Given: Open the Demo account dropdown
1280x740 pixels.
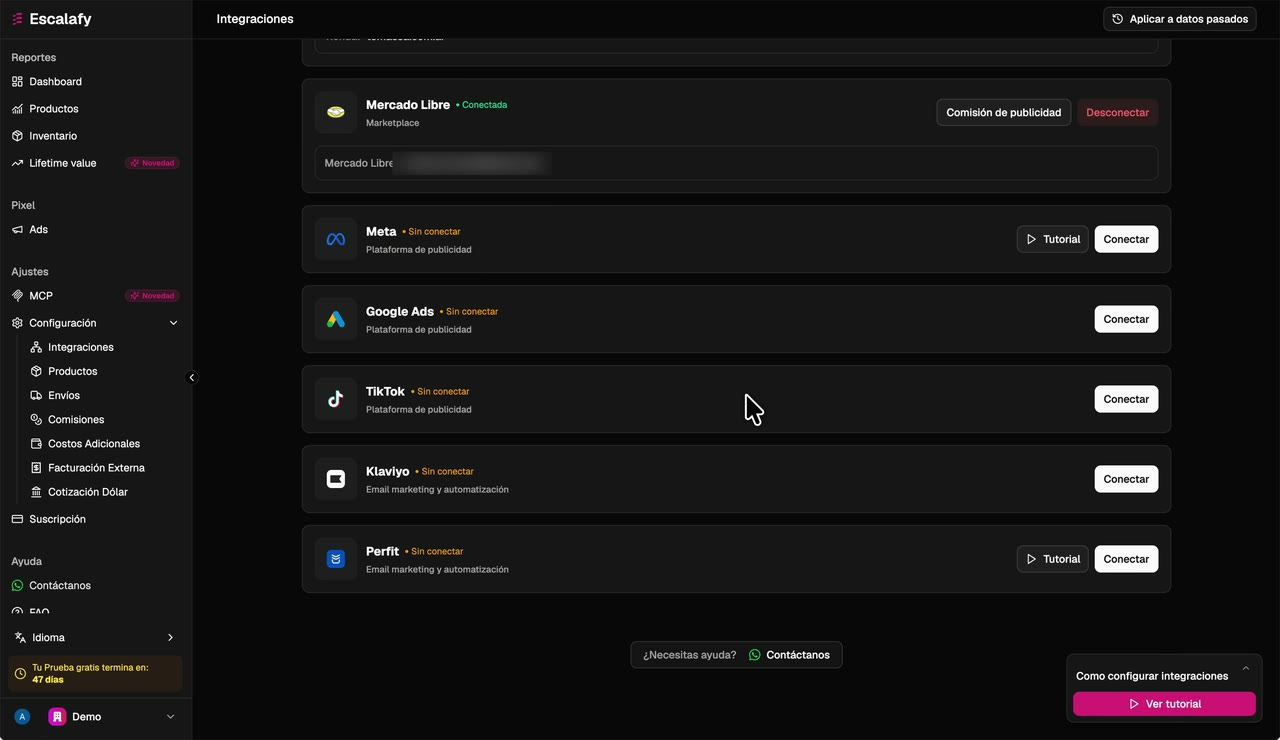Looking at the screenshot, I should click(170, 717).
